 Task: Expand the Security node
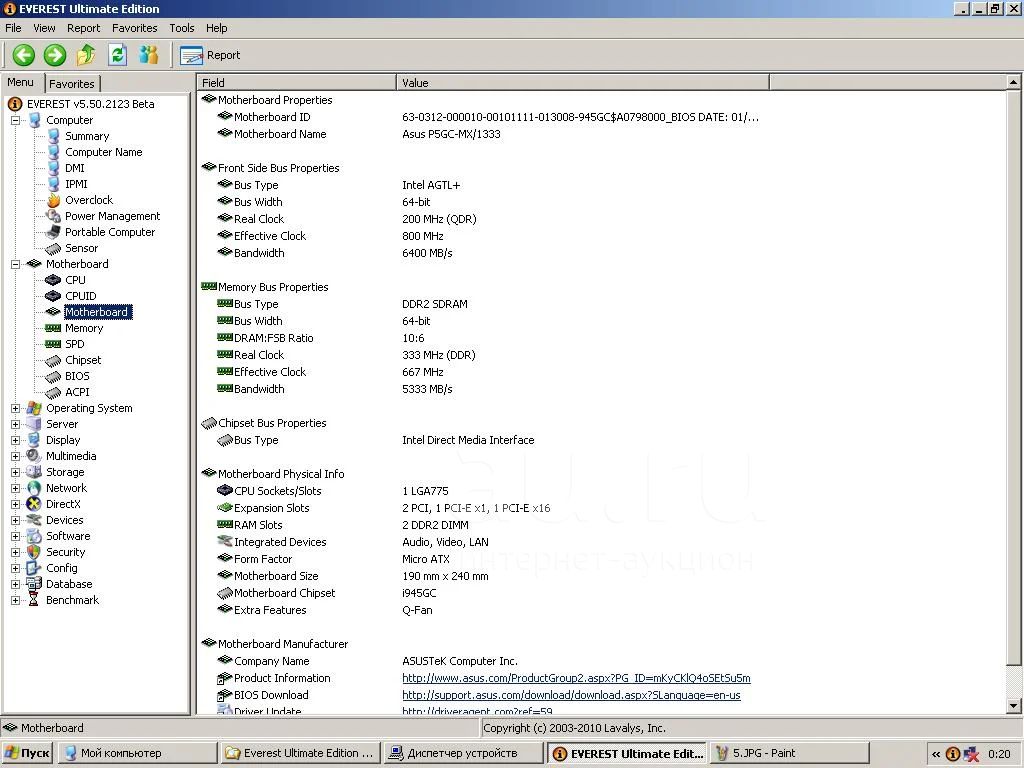[15, 552]
